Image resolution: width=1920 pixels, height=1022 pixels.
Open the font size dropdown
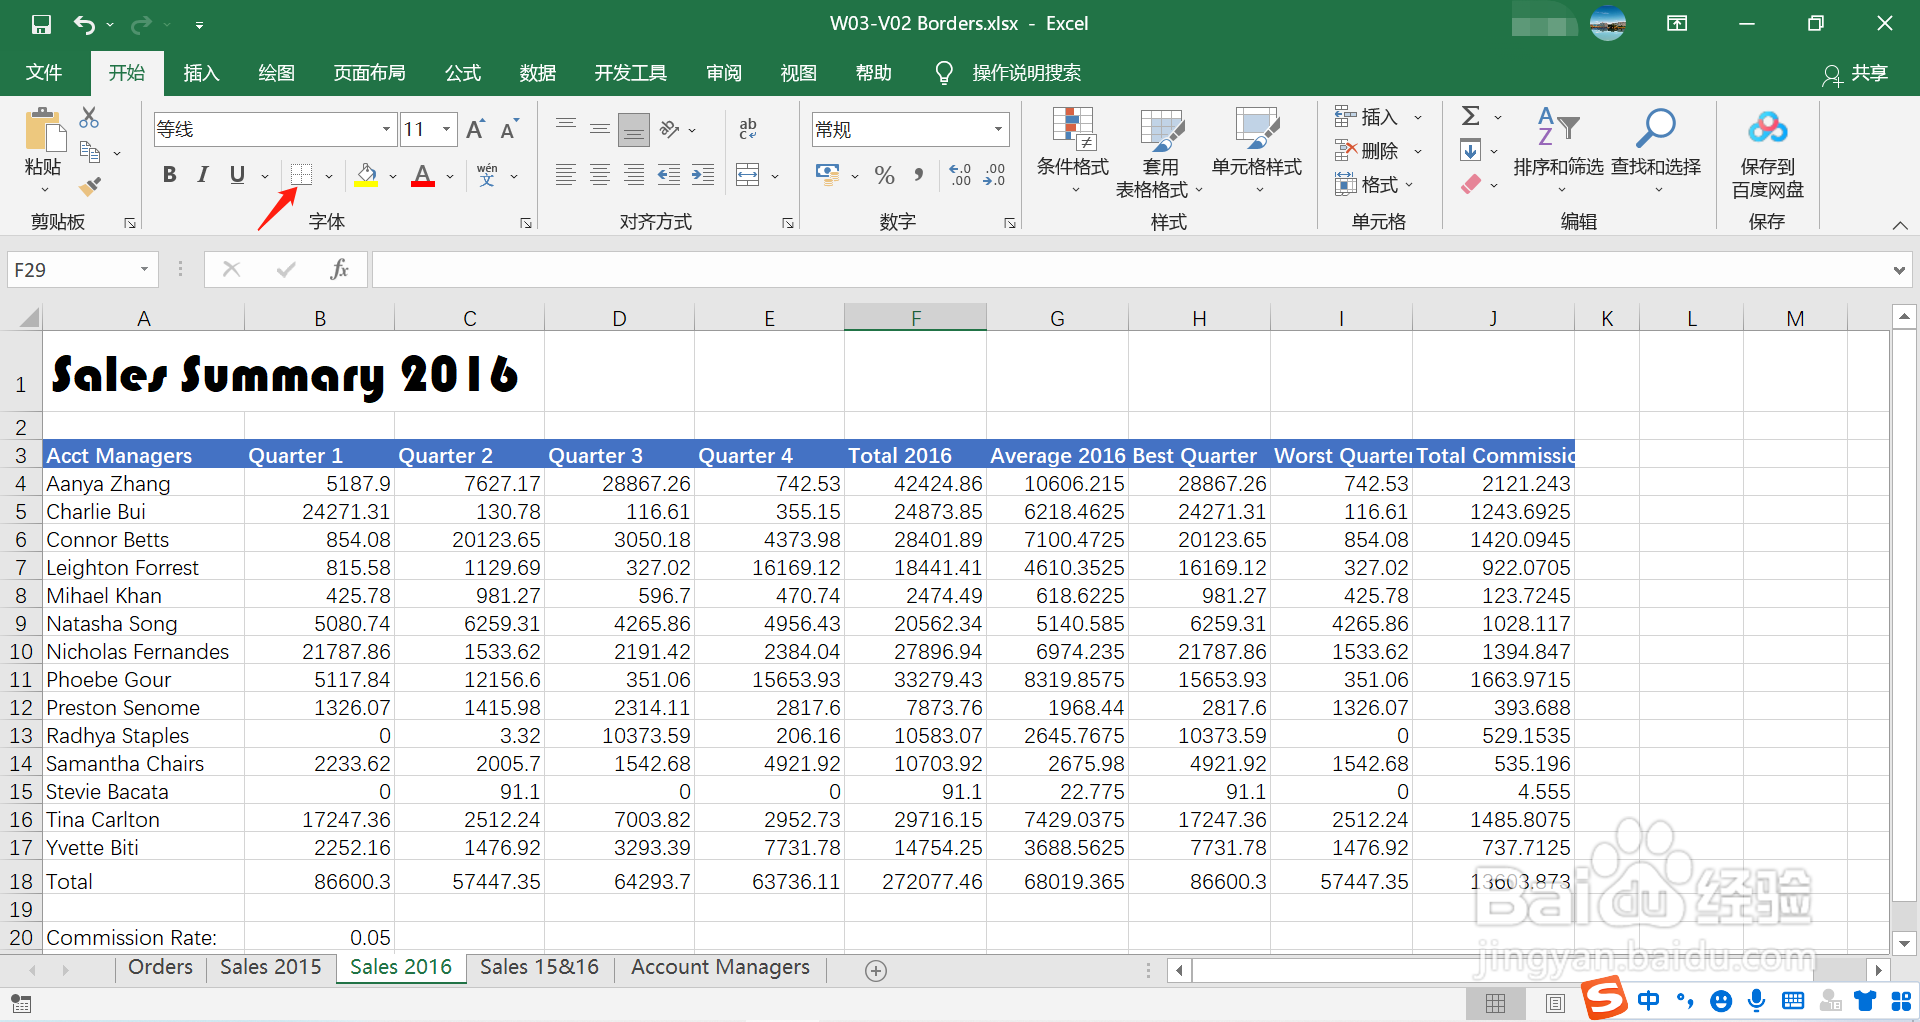(446, 129)
